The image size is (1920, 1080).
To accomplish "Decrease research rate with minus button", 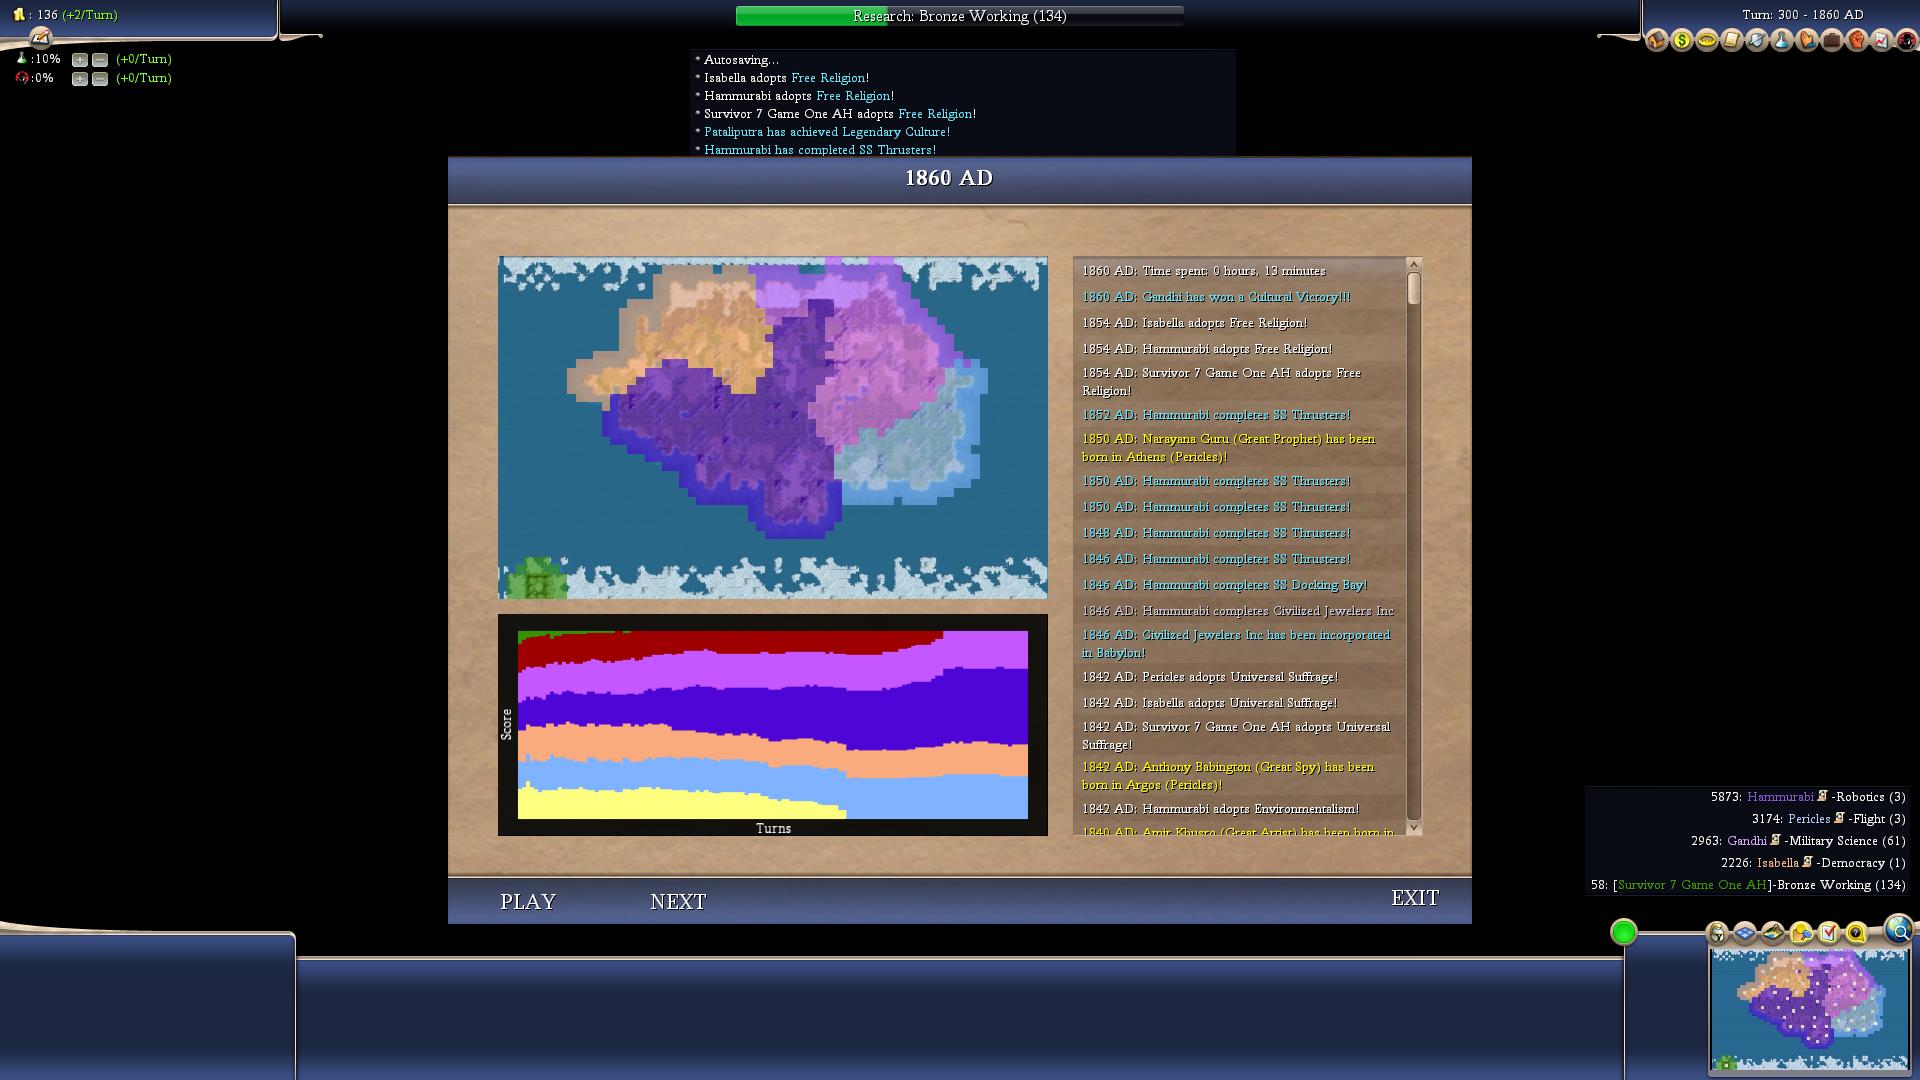I will [100, 60].
